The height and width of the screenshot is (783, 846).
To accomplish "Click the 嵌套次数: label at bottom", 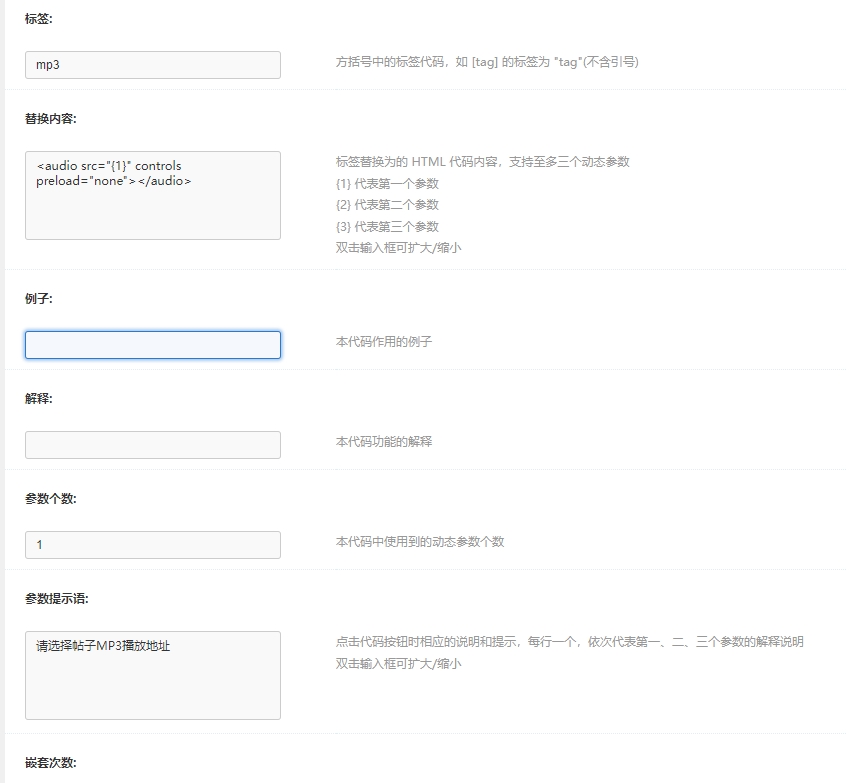I will 51,763.
